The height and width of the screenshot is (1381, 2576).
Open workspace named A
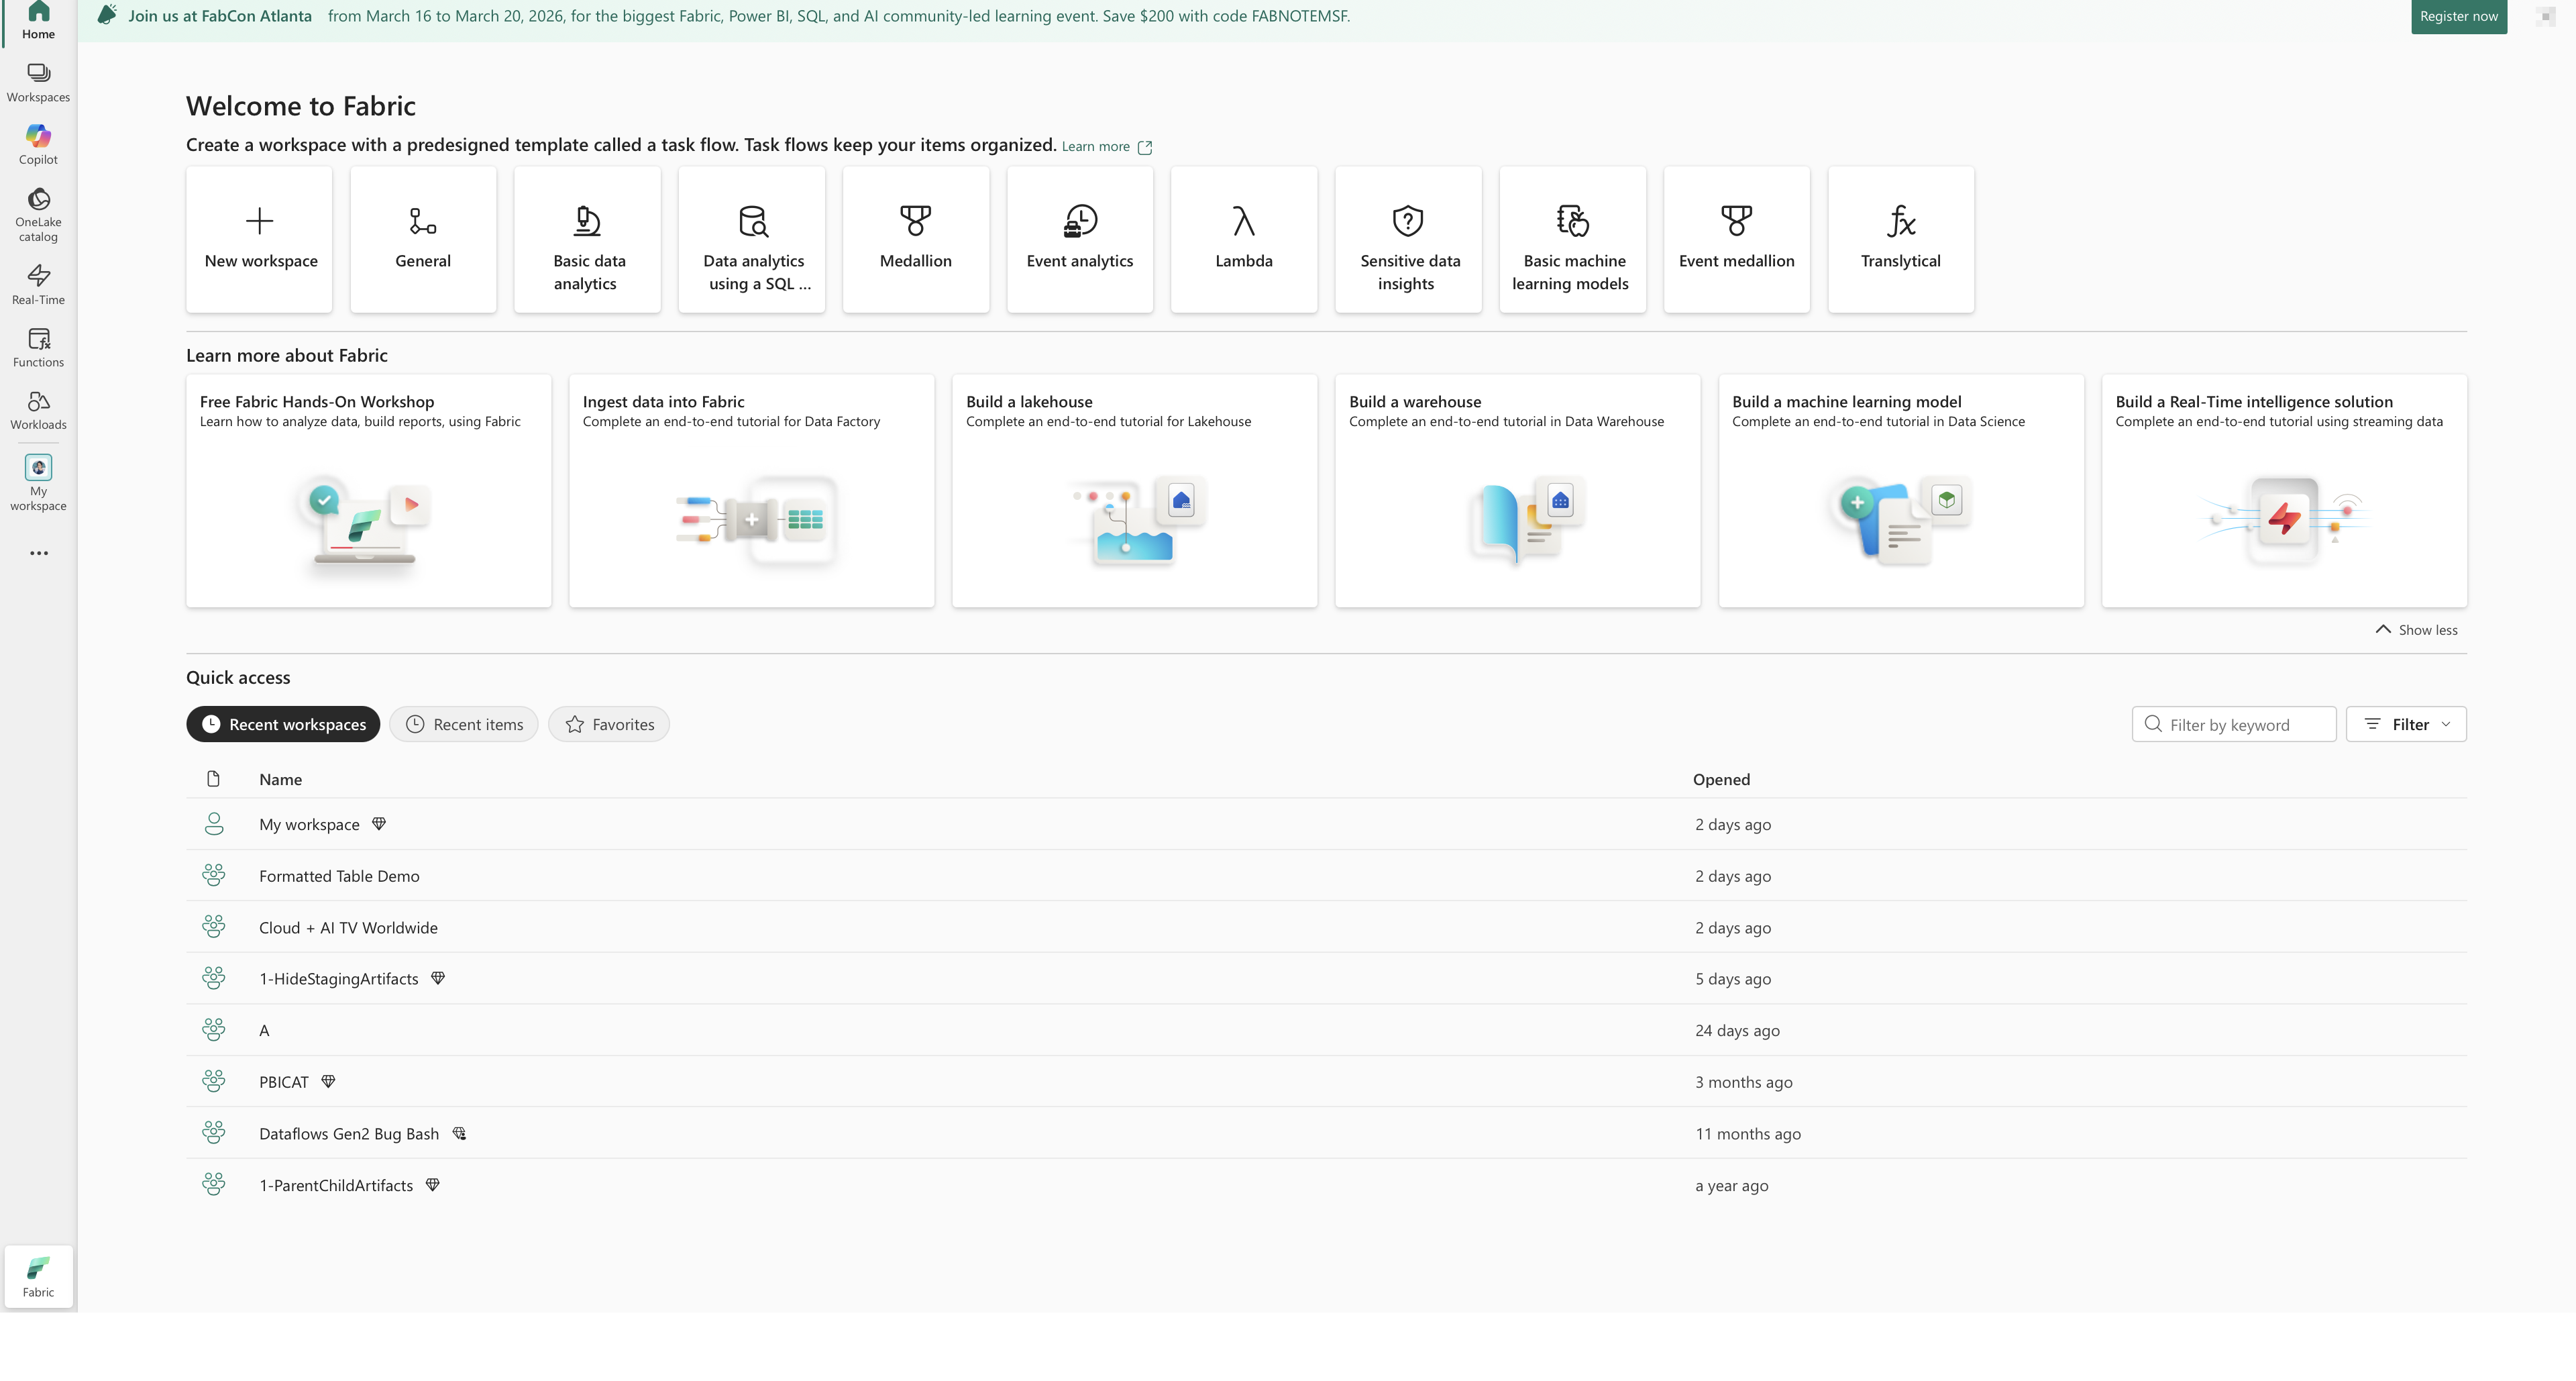tap(1326, 1030)
